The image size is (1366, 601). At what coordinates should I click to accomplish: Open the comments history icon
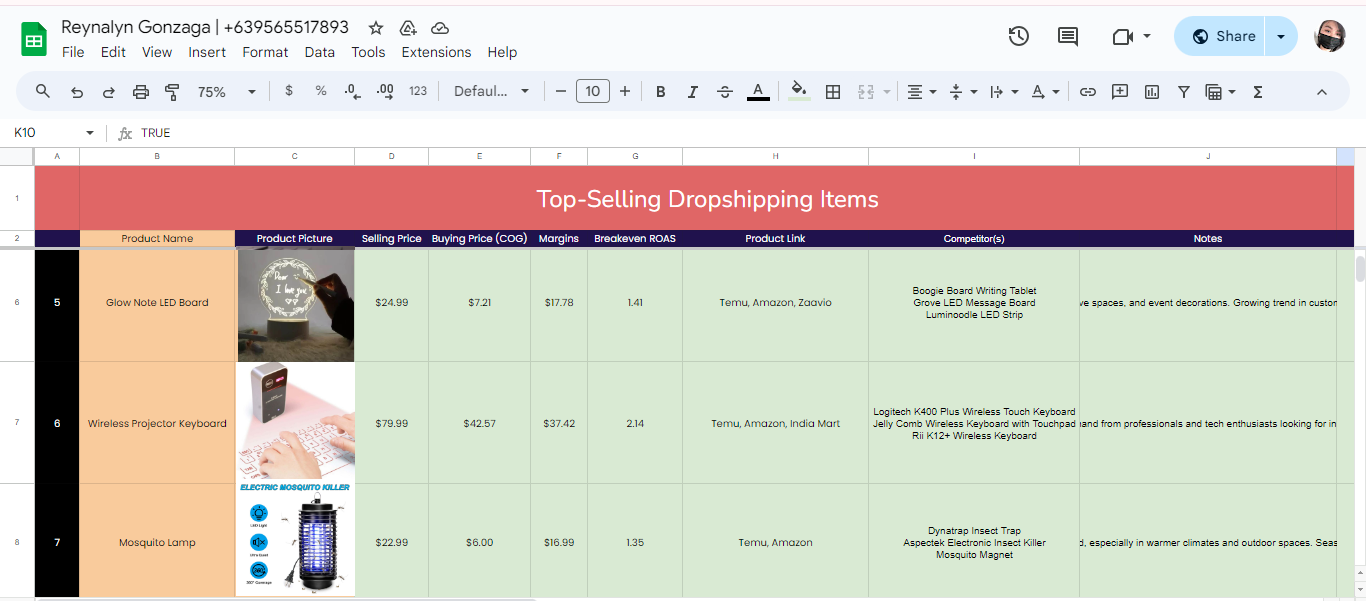point(1068,36)
